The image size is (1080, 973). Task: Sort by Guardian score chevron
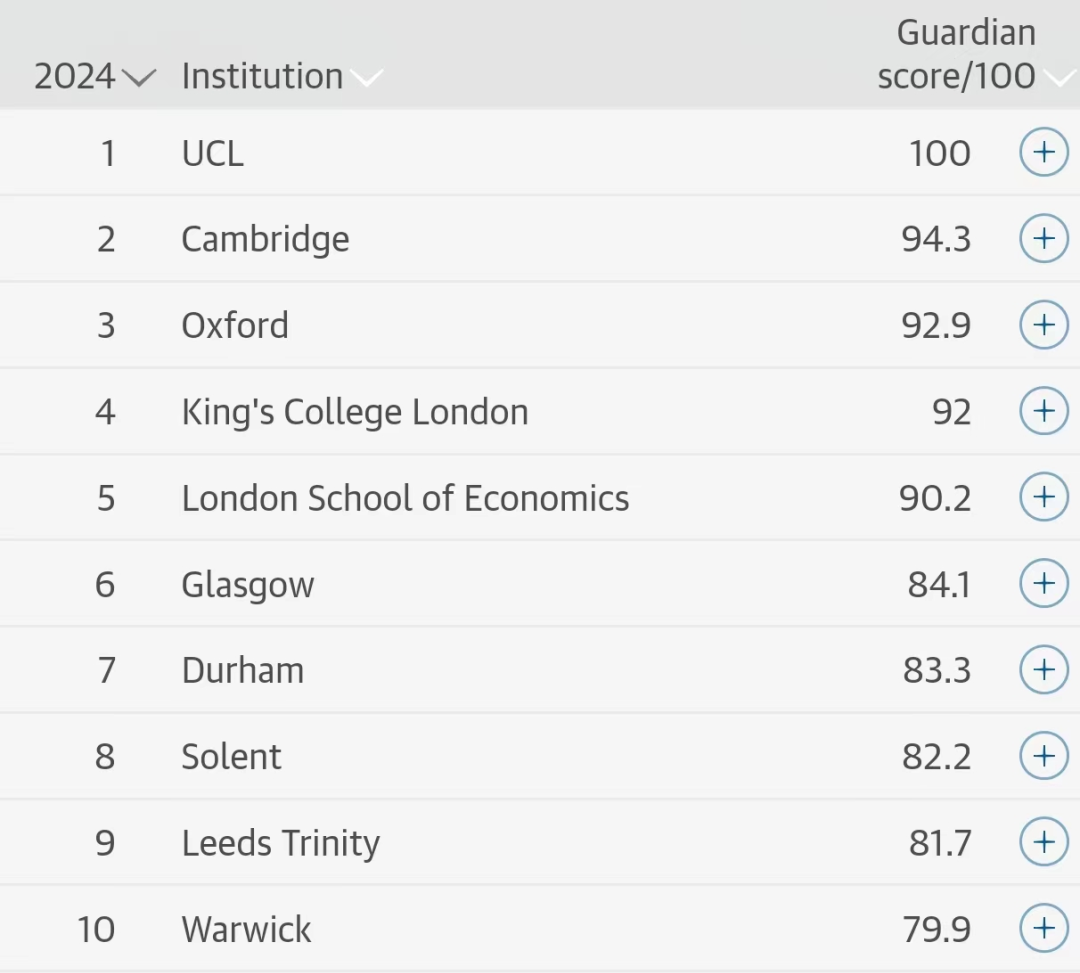click(1061, 78)
